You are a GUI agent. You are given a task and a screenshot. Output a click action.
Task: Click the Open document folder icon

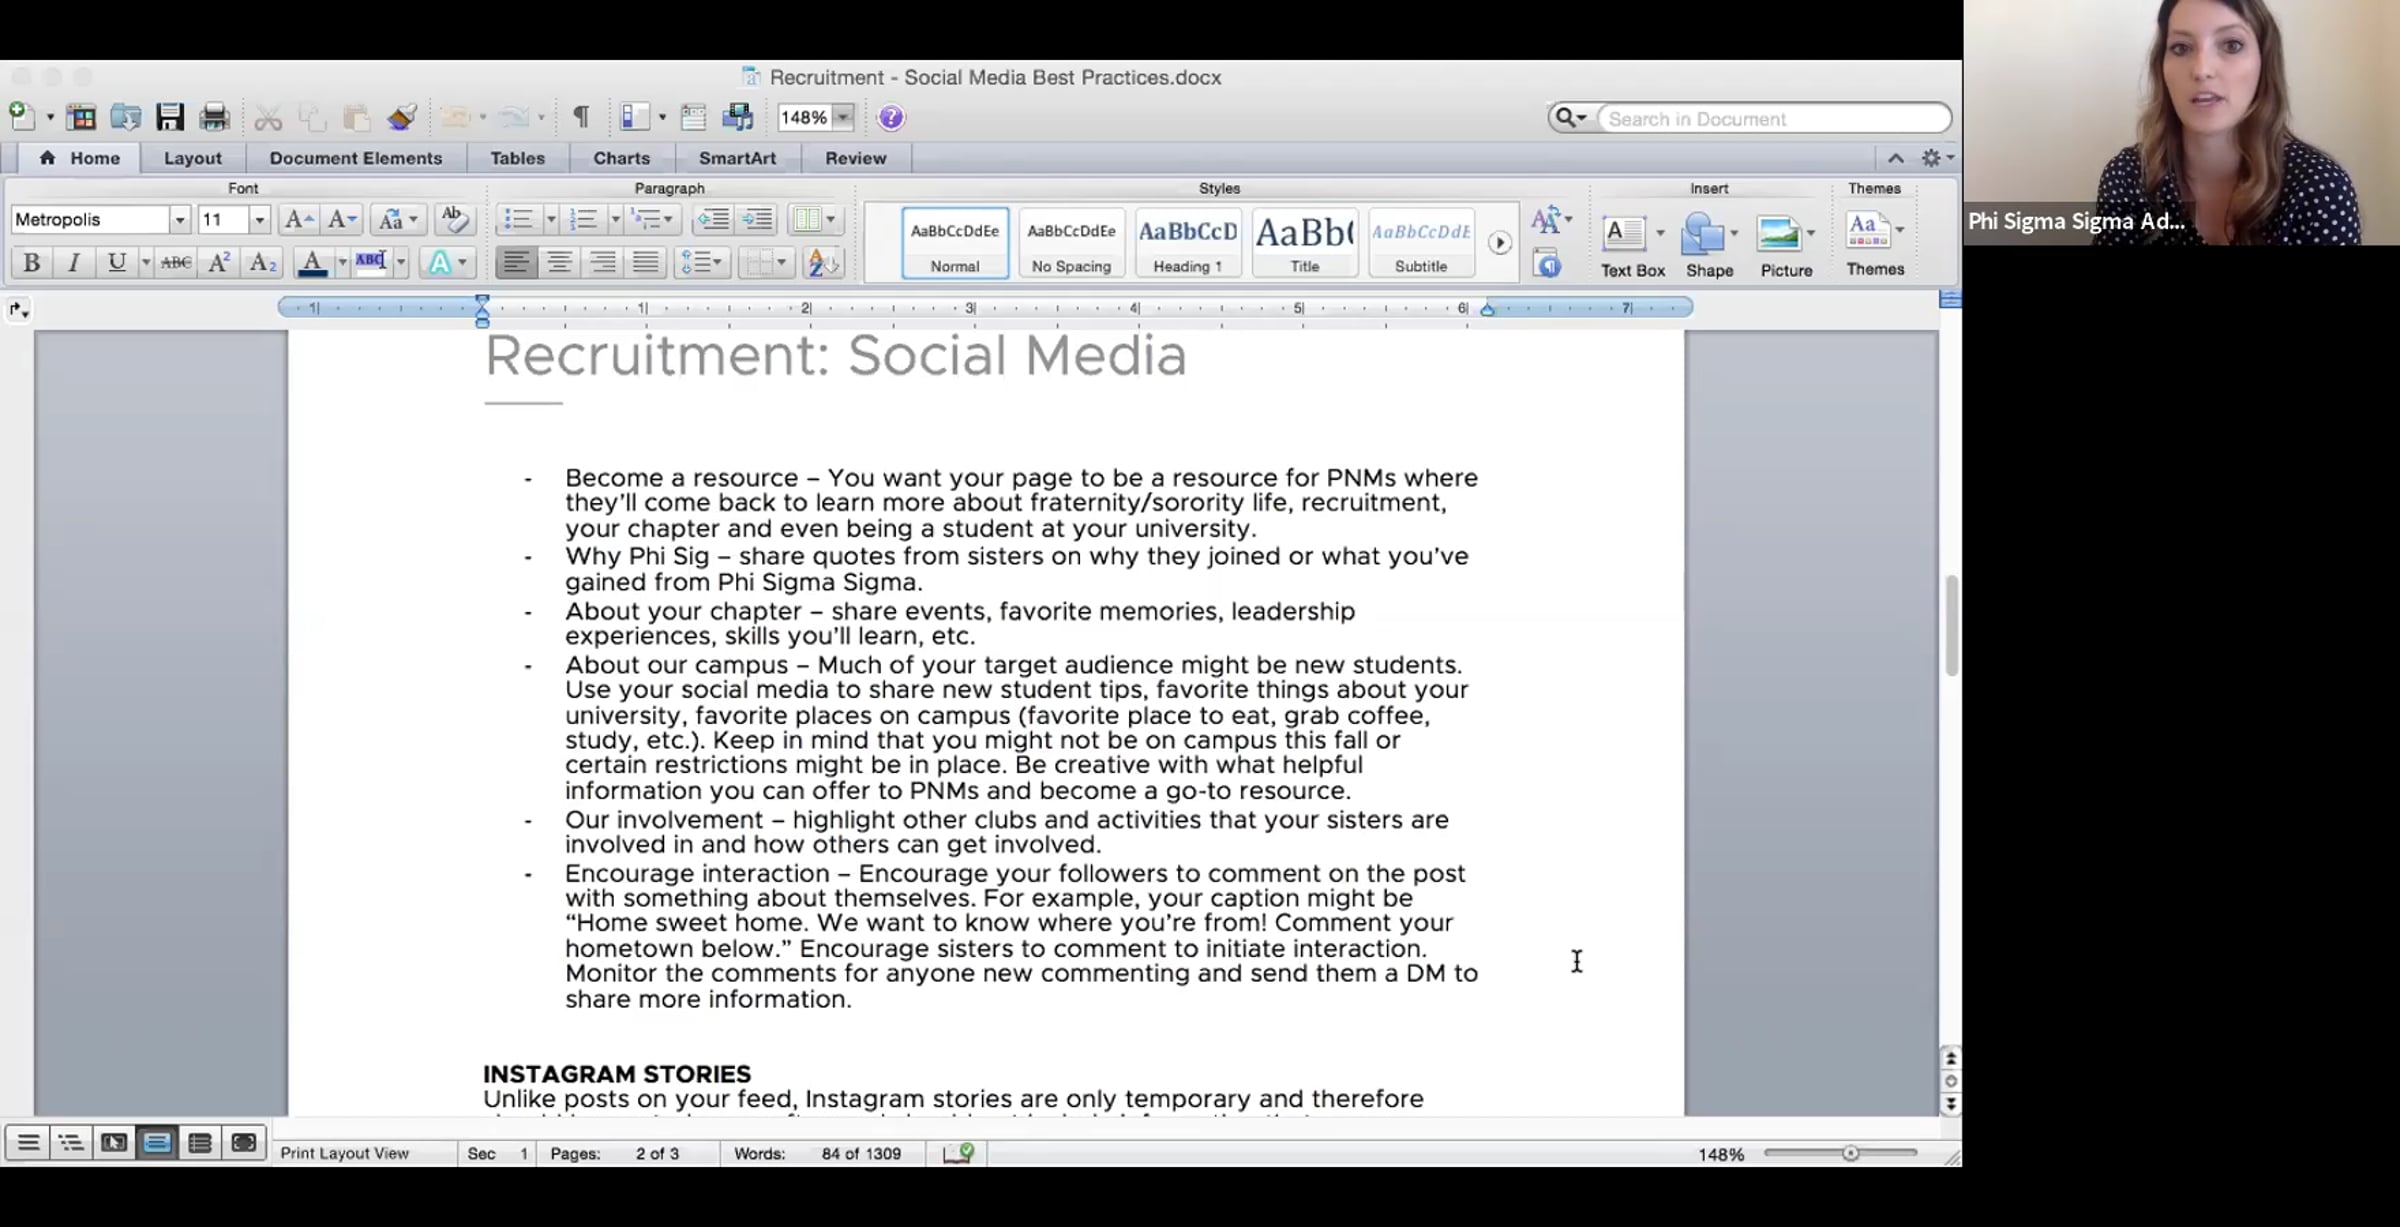point(125,117)
